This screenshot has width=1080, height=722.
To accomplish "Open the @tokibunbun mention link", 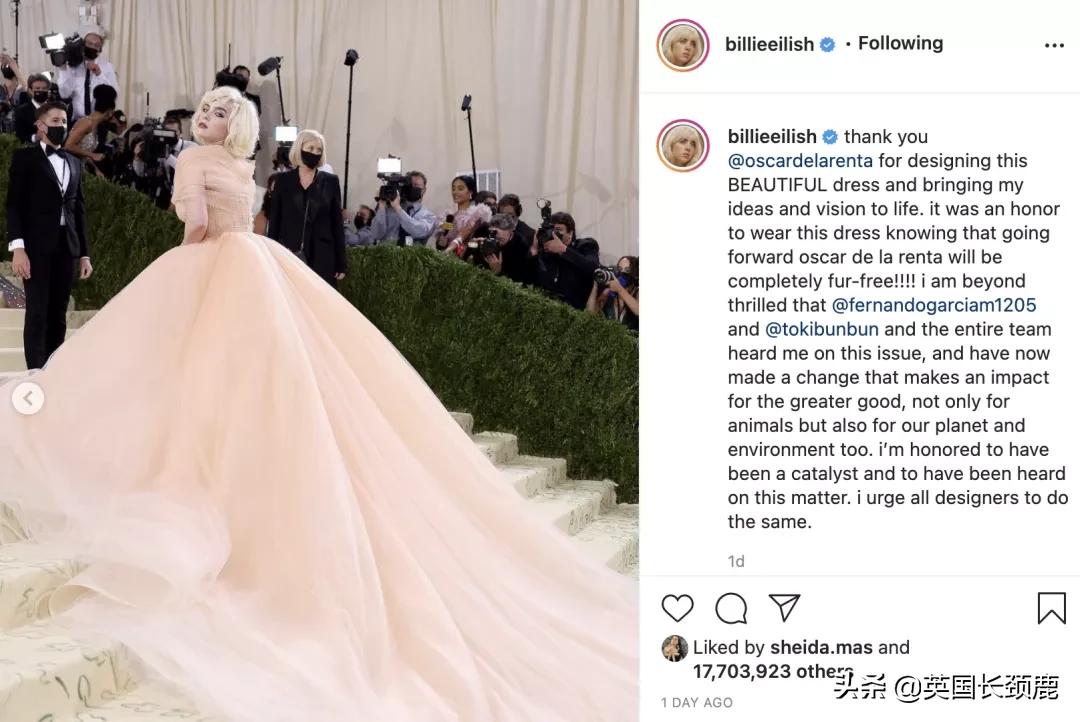I will point(822,329).
